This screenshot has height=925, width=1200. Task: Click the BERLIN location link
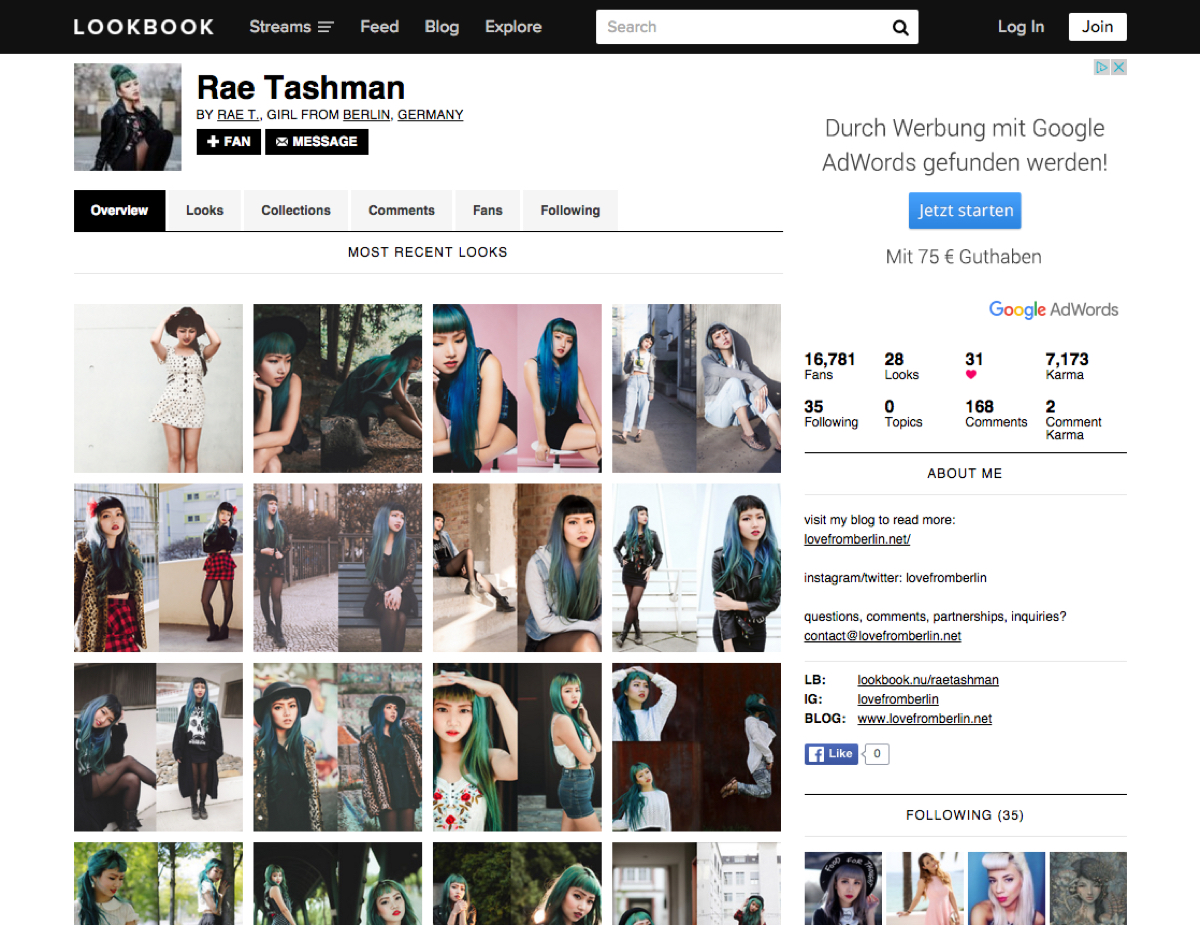(x=366, y=115)
